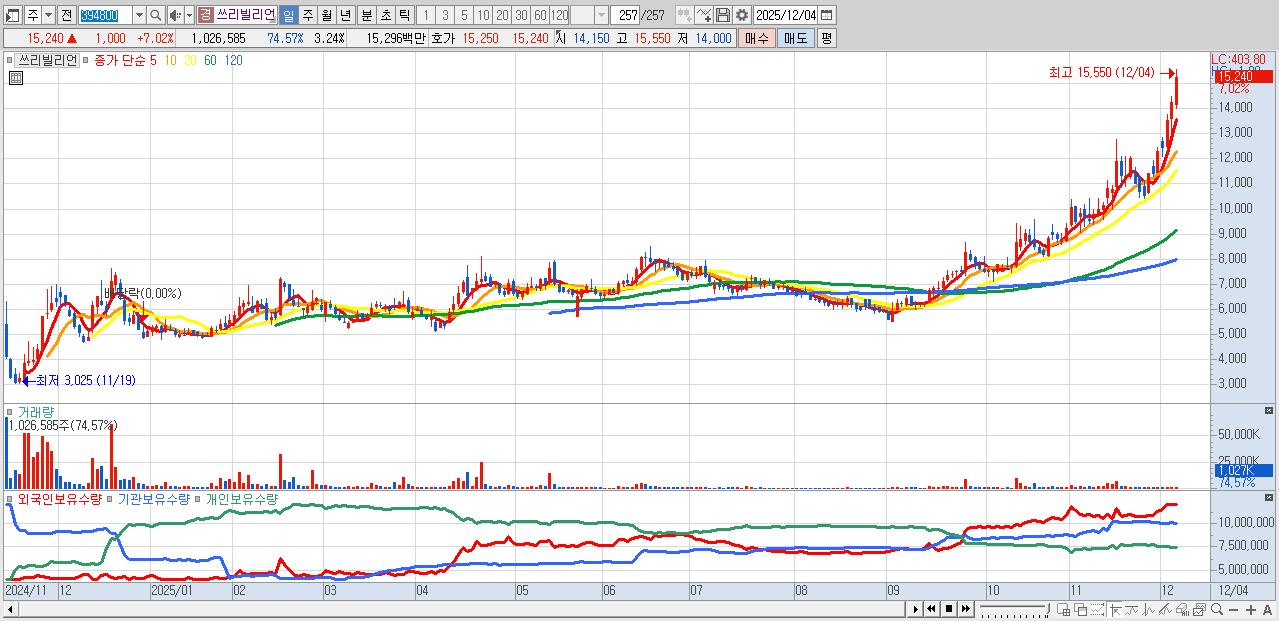Select the blue 120 moving average label

233,60
